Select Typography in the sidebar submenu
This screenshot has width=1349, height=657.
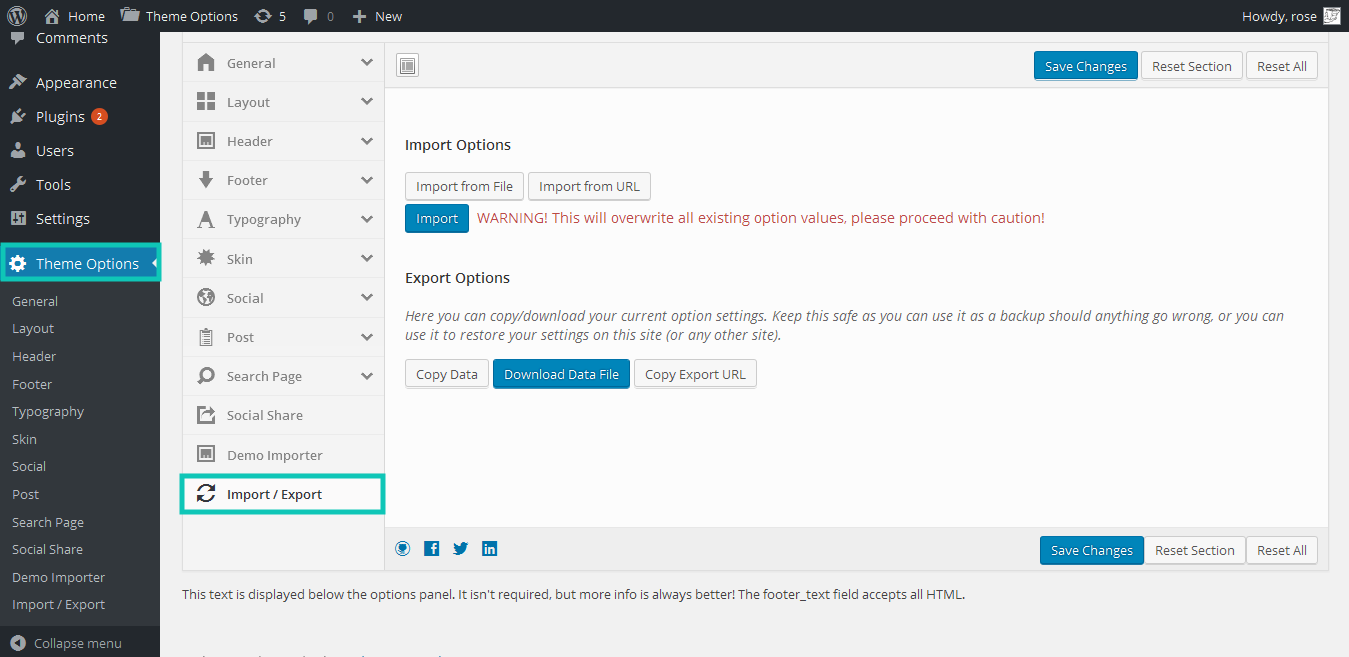(x=48, y=411)
